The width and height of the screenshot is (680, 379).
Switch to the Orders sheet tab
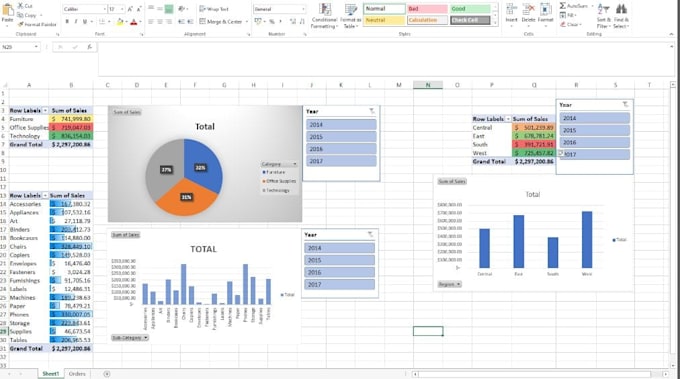[77, 374]
